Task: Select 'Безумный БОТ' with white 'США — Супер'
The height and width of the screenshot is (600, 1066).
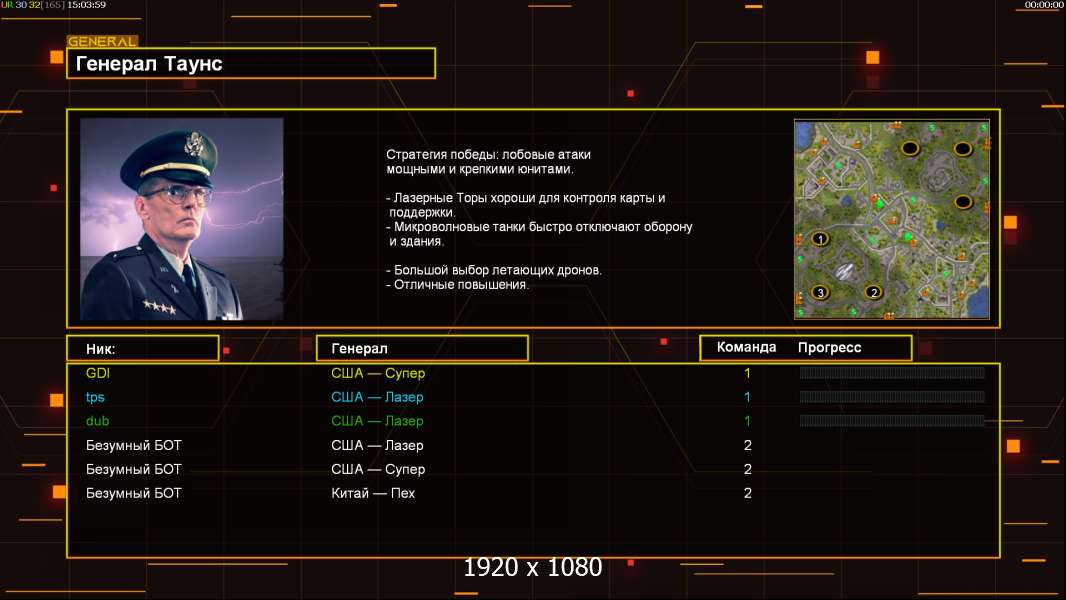Action: click(x=134, y=470)
